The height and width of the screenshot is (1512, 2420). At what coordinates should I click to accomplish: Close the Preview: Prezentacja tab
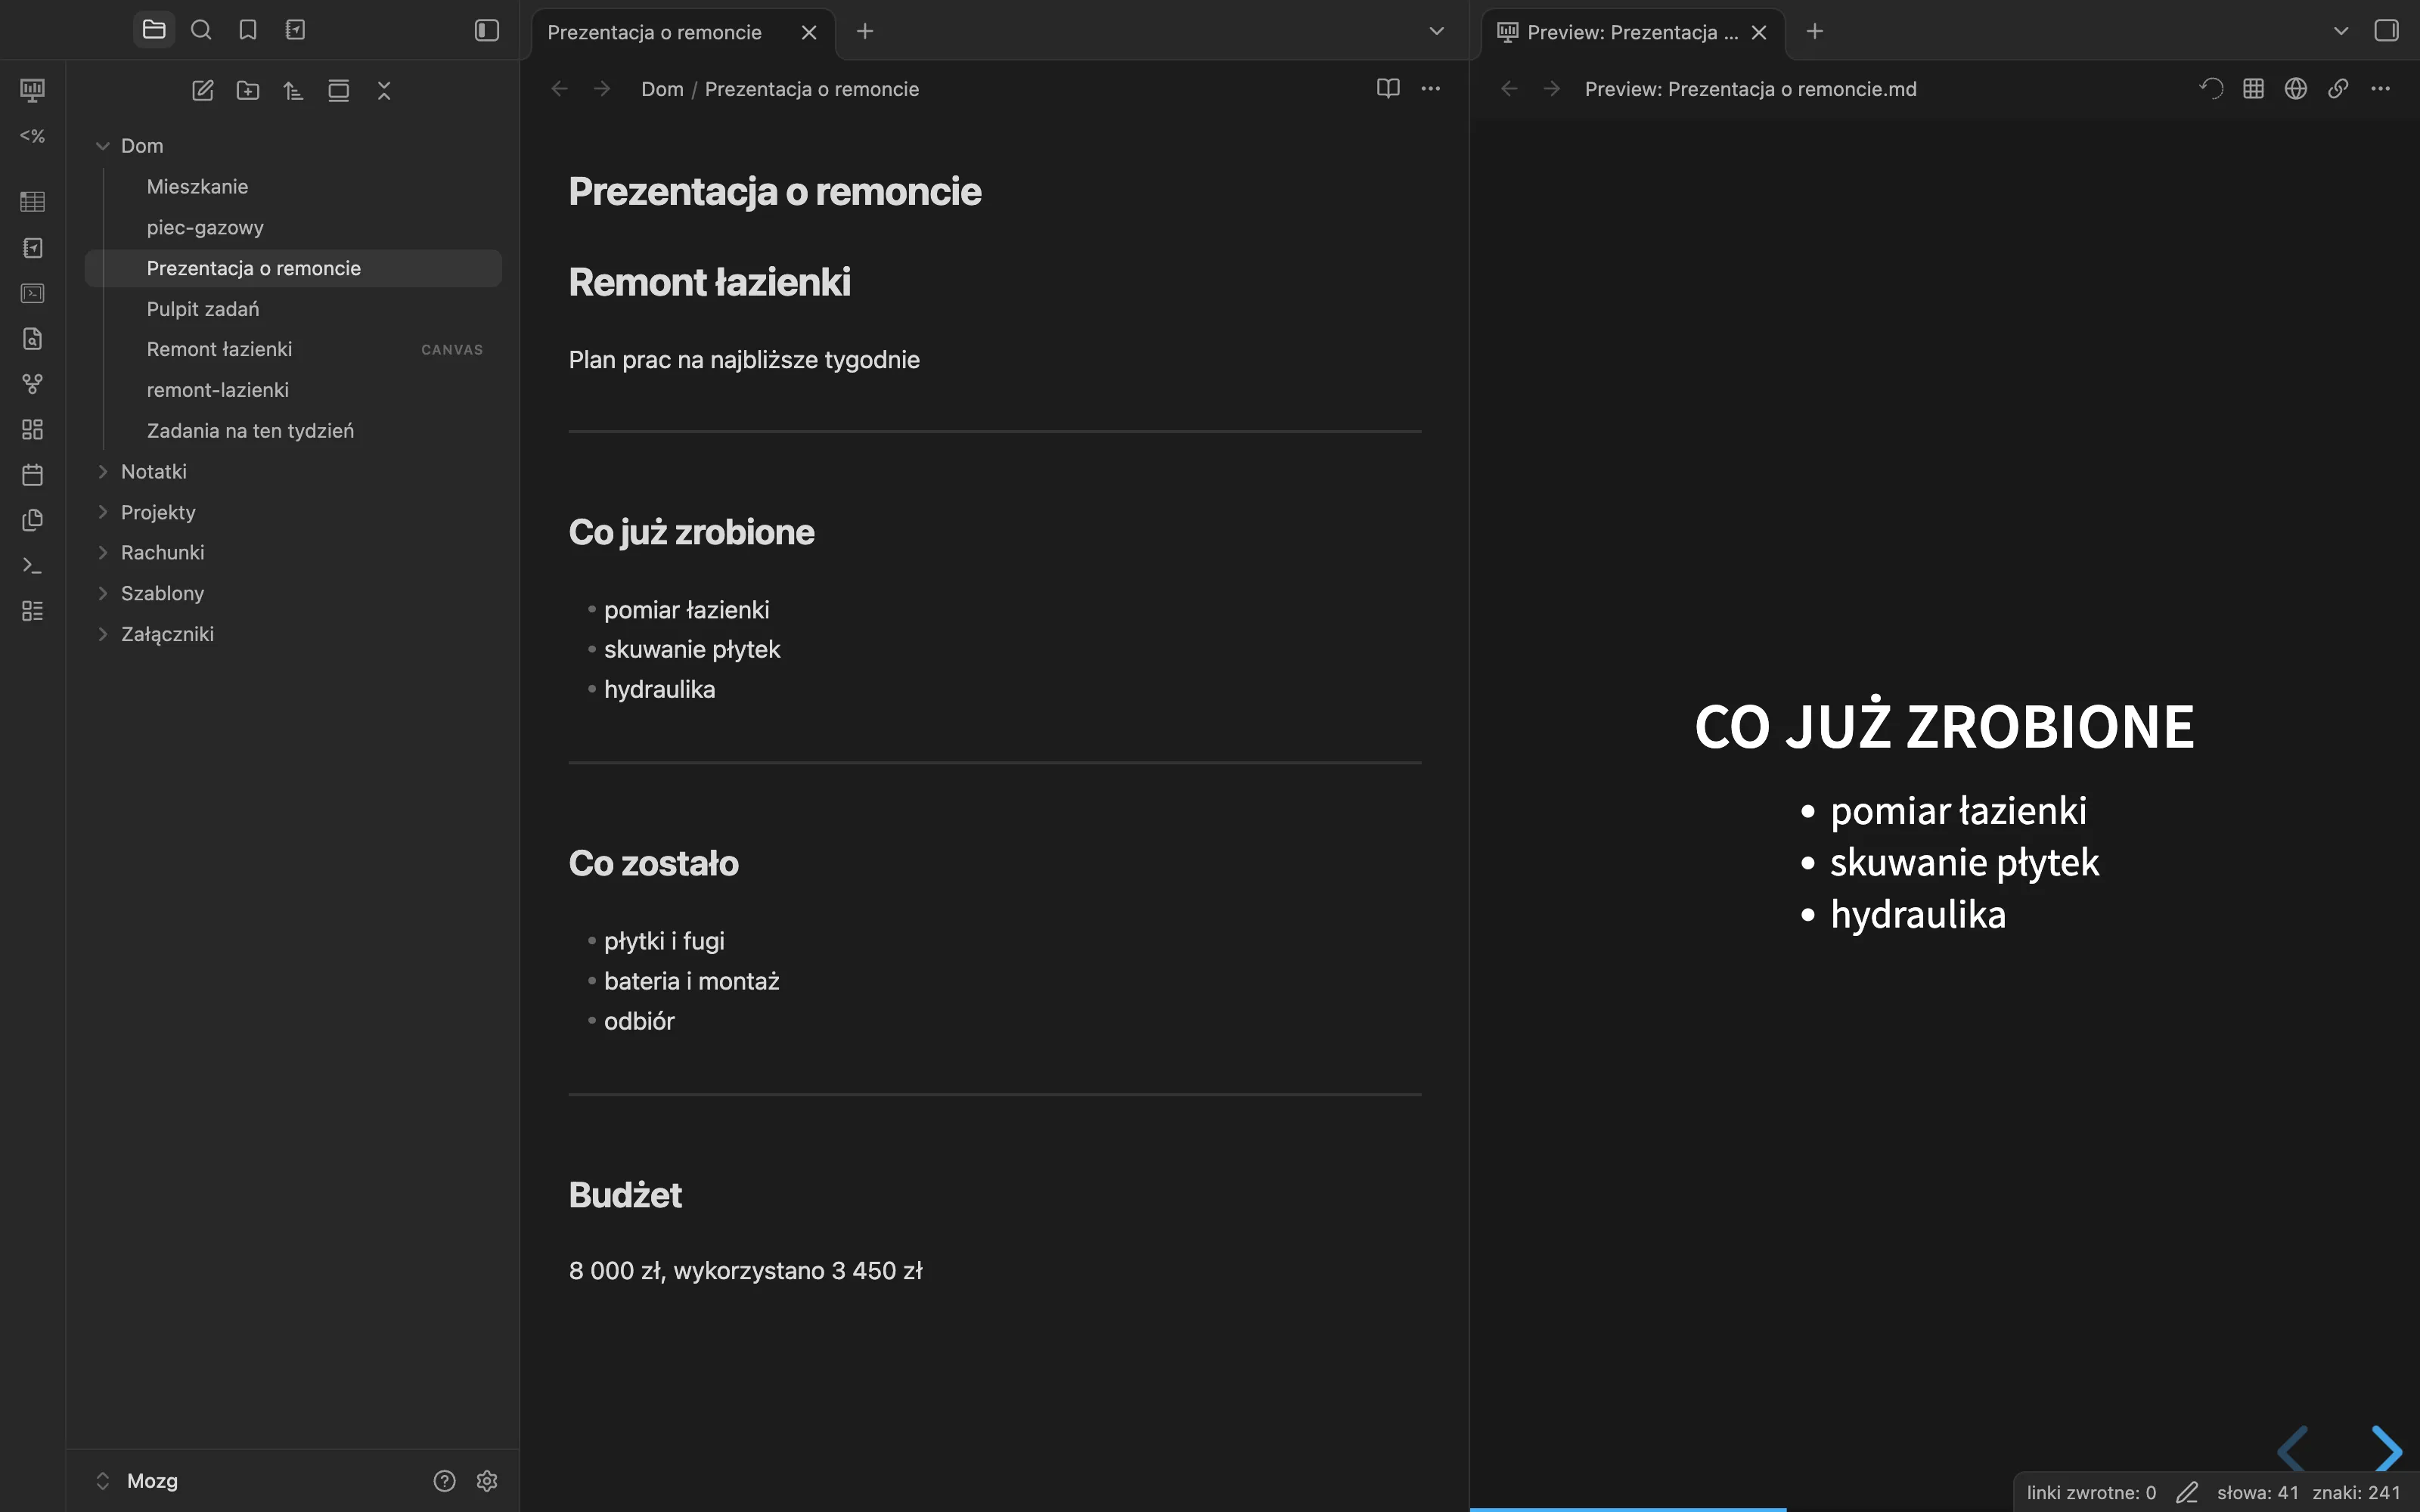[x=1759, y=32]
